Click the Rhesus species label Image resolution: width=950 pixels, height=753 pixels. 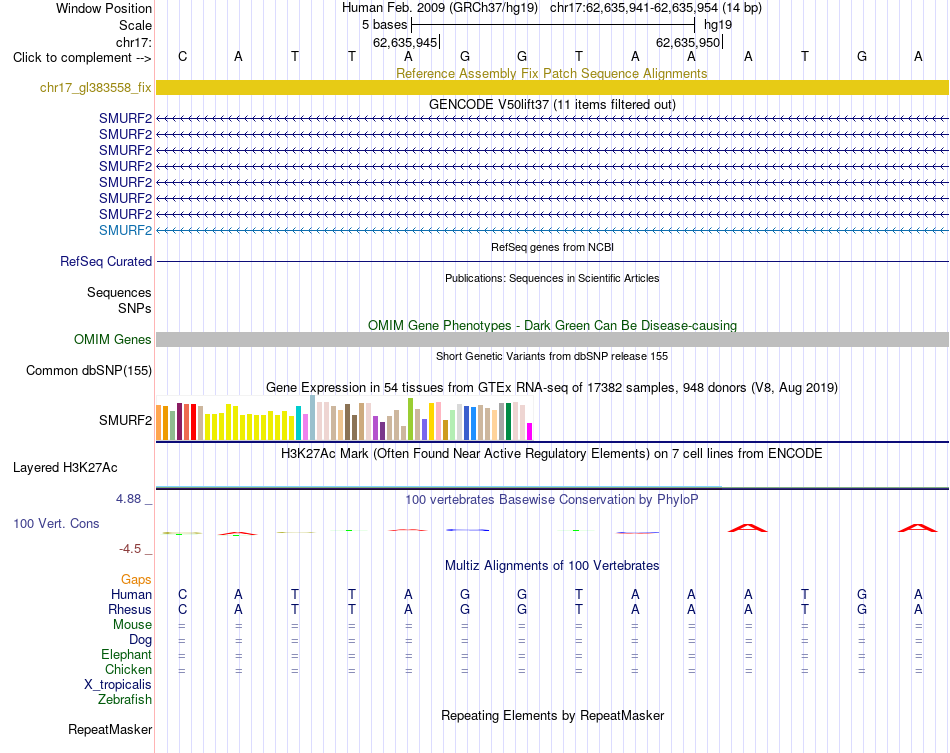pyautogui.click(x=130, y=609)
